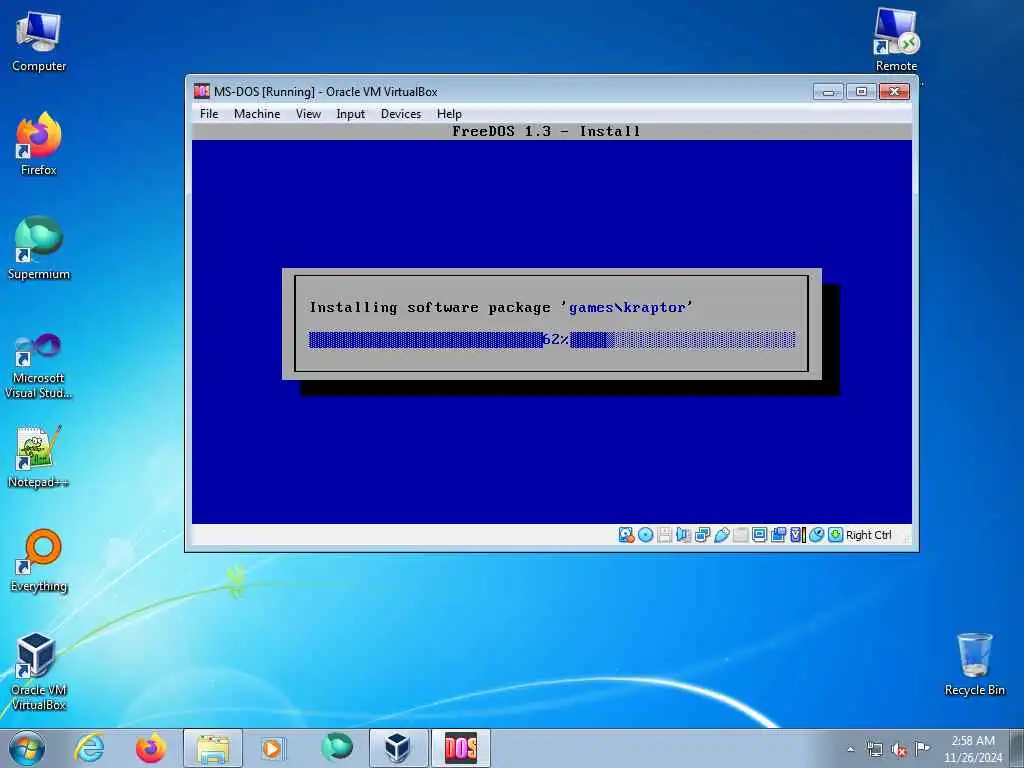Click the VirtualBox window title bar icon
Screen dimensions: 1024x768
coord(202,91)
